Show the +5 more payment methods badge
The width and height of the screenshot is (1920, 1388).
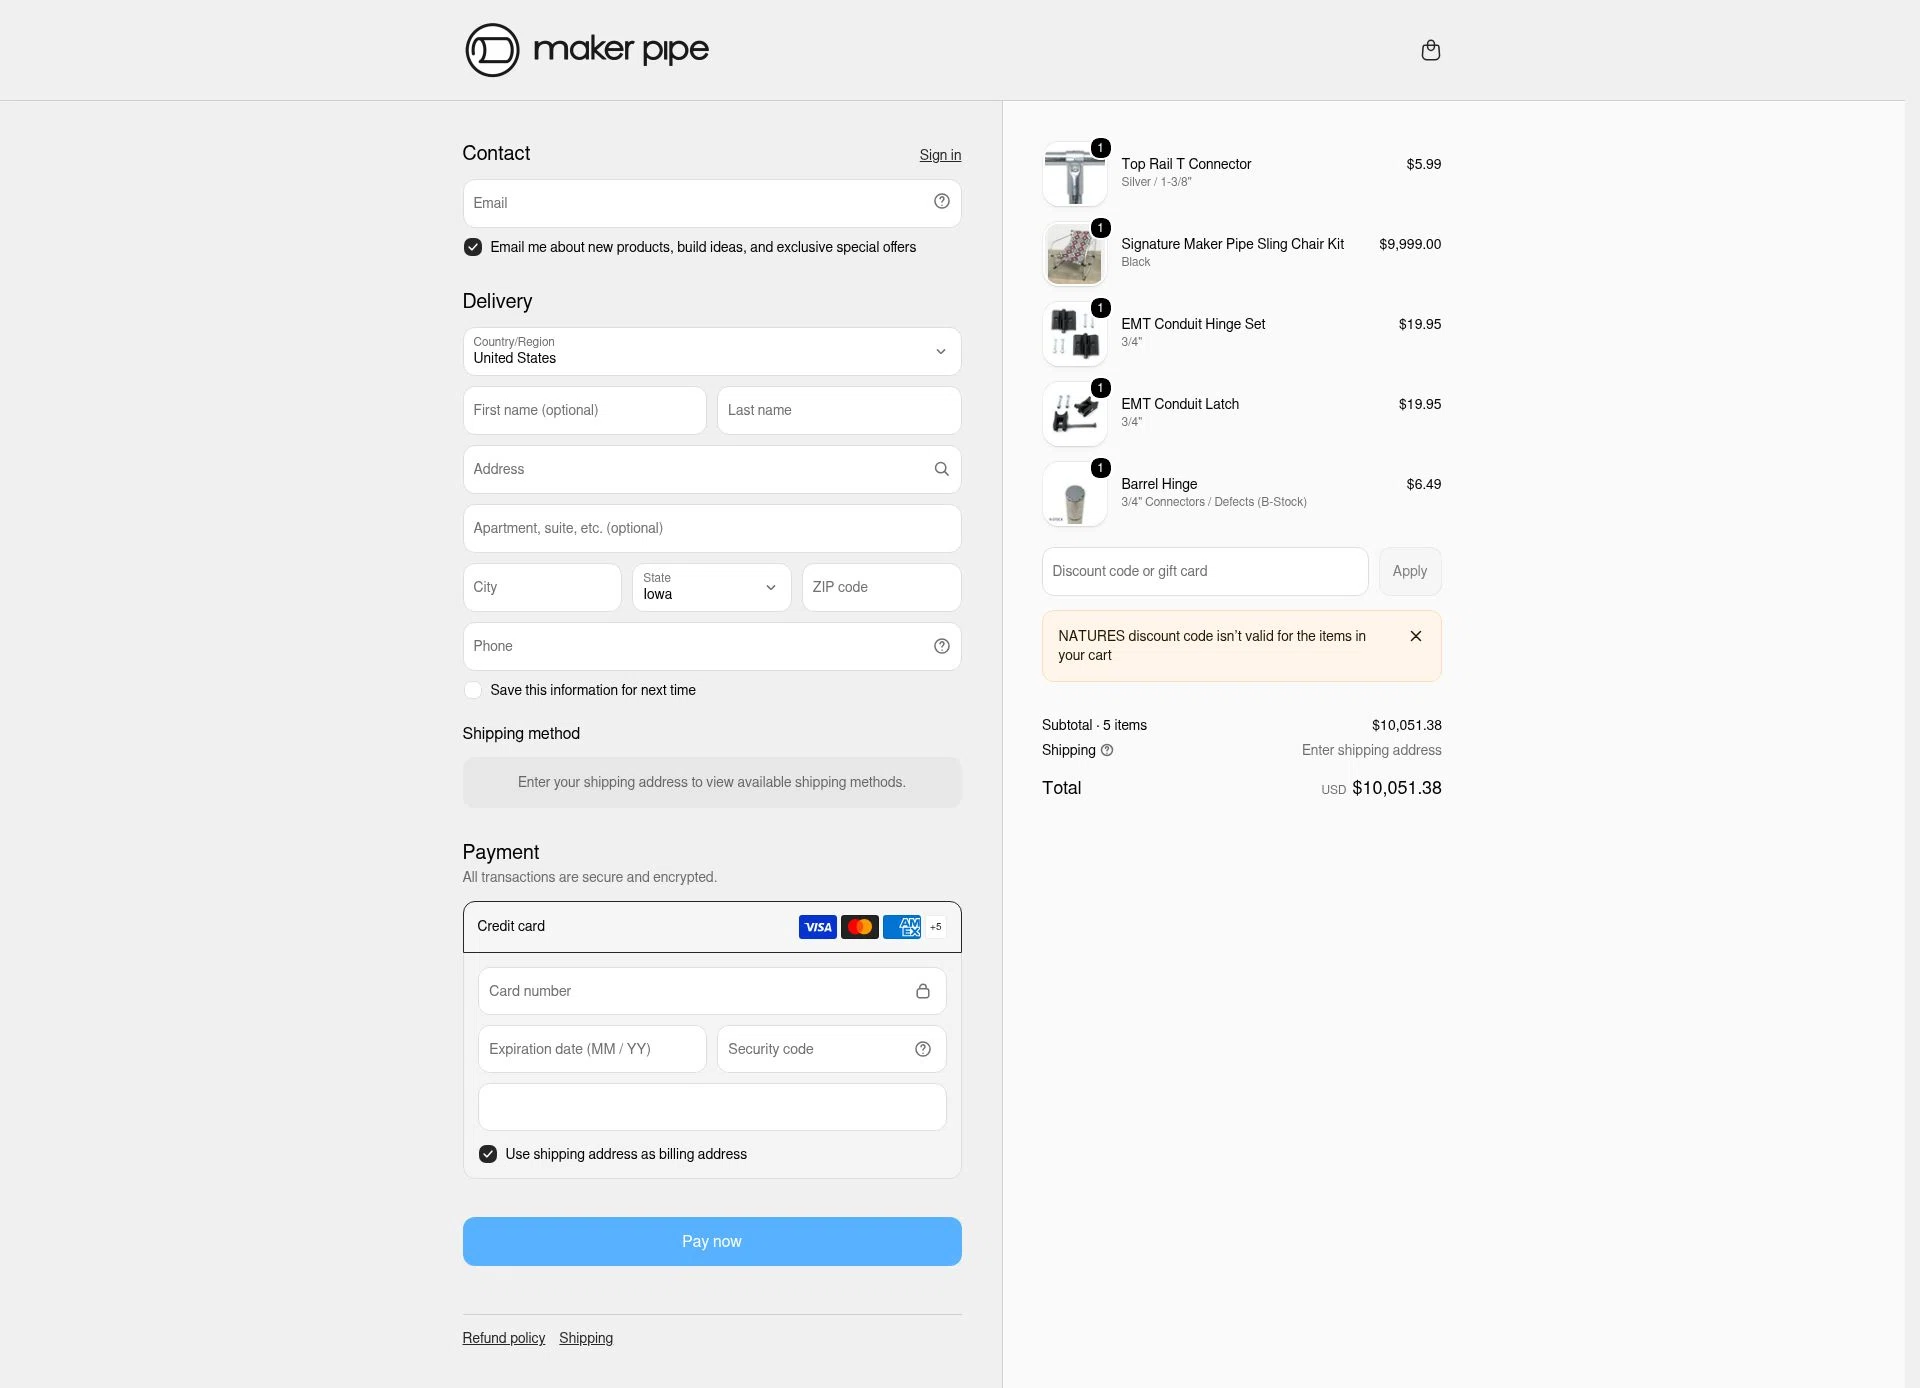click(x=936, y=927)
